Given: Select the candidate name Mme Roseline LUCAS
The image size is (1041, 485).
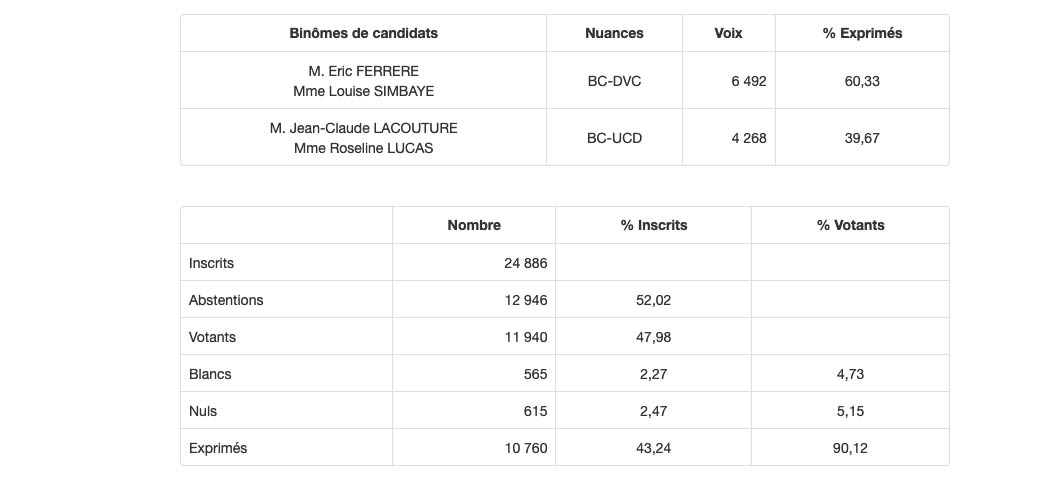Looking at the screenshot, I should (x=363, y=148).
